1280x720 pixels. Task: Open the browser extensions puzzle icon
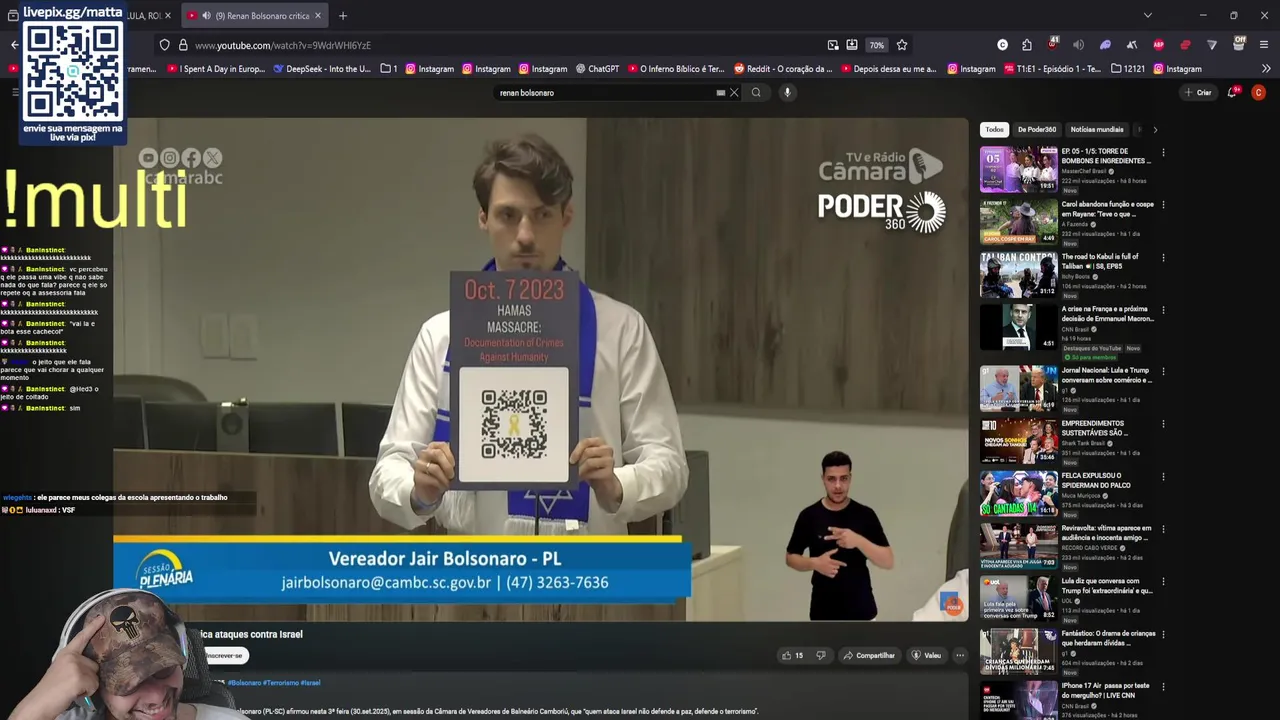tap(1027, 45)
